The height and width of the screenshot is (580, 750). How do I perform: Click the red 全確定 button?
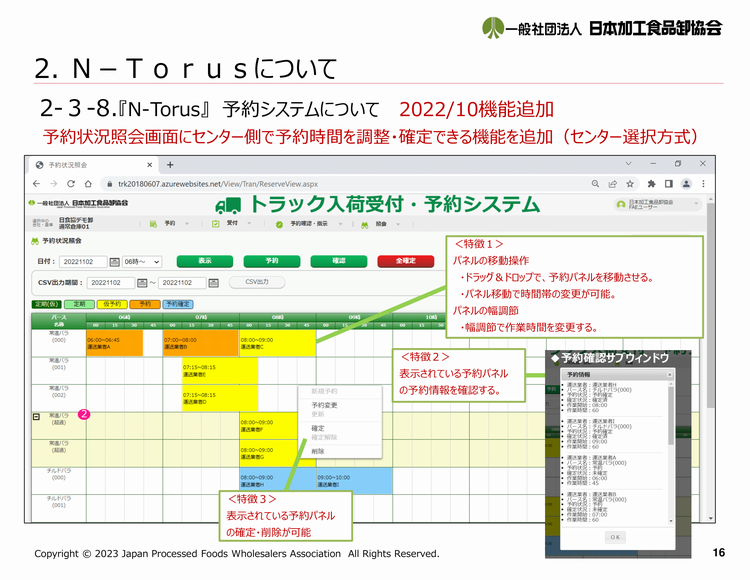406,261
